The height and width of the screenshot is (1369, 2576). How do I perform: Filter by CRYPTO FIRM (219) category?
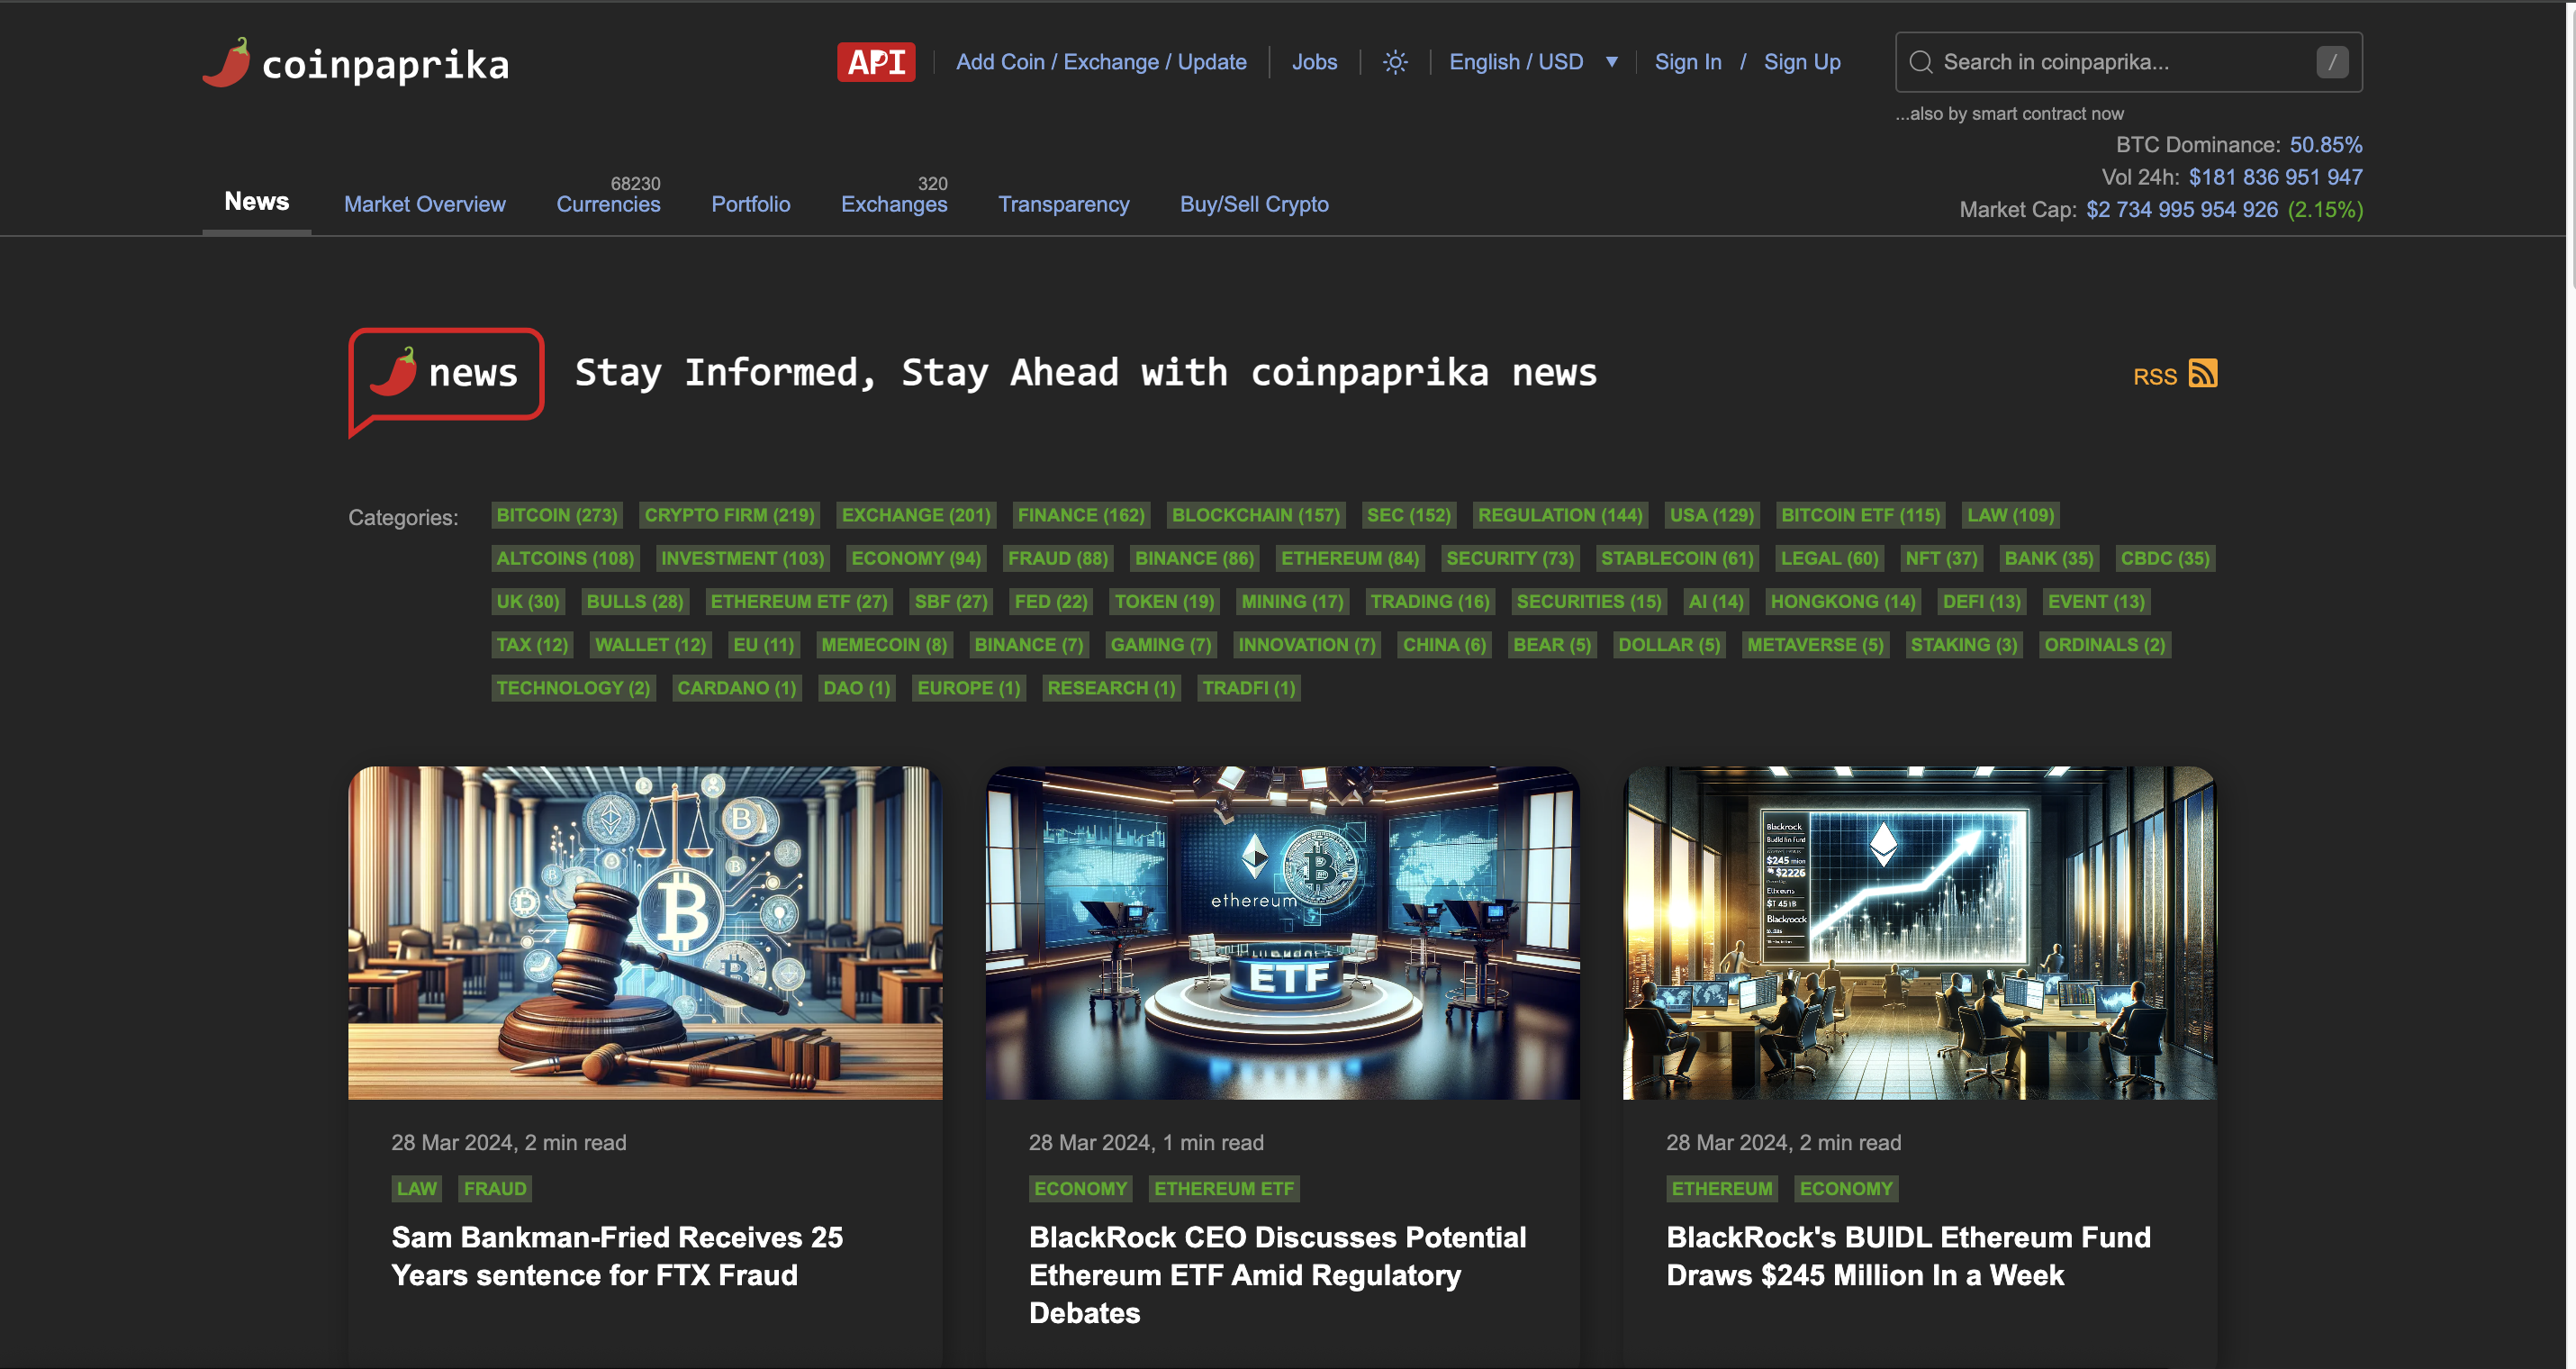click(x=729, y=515)
